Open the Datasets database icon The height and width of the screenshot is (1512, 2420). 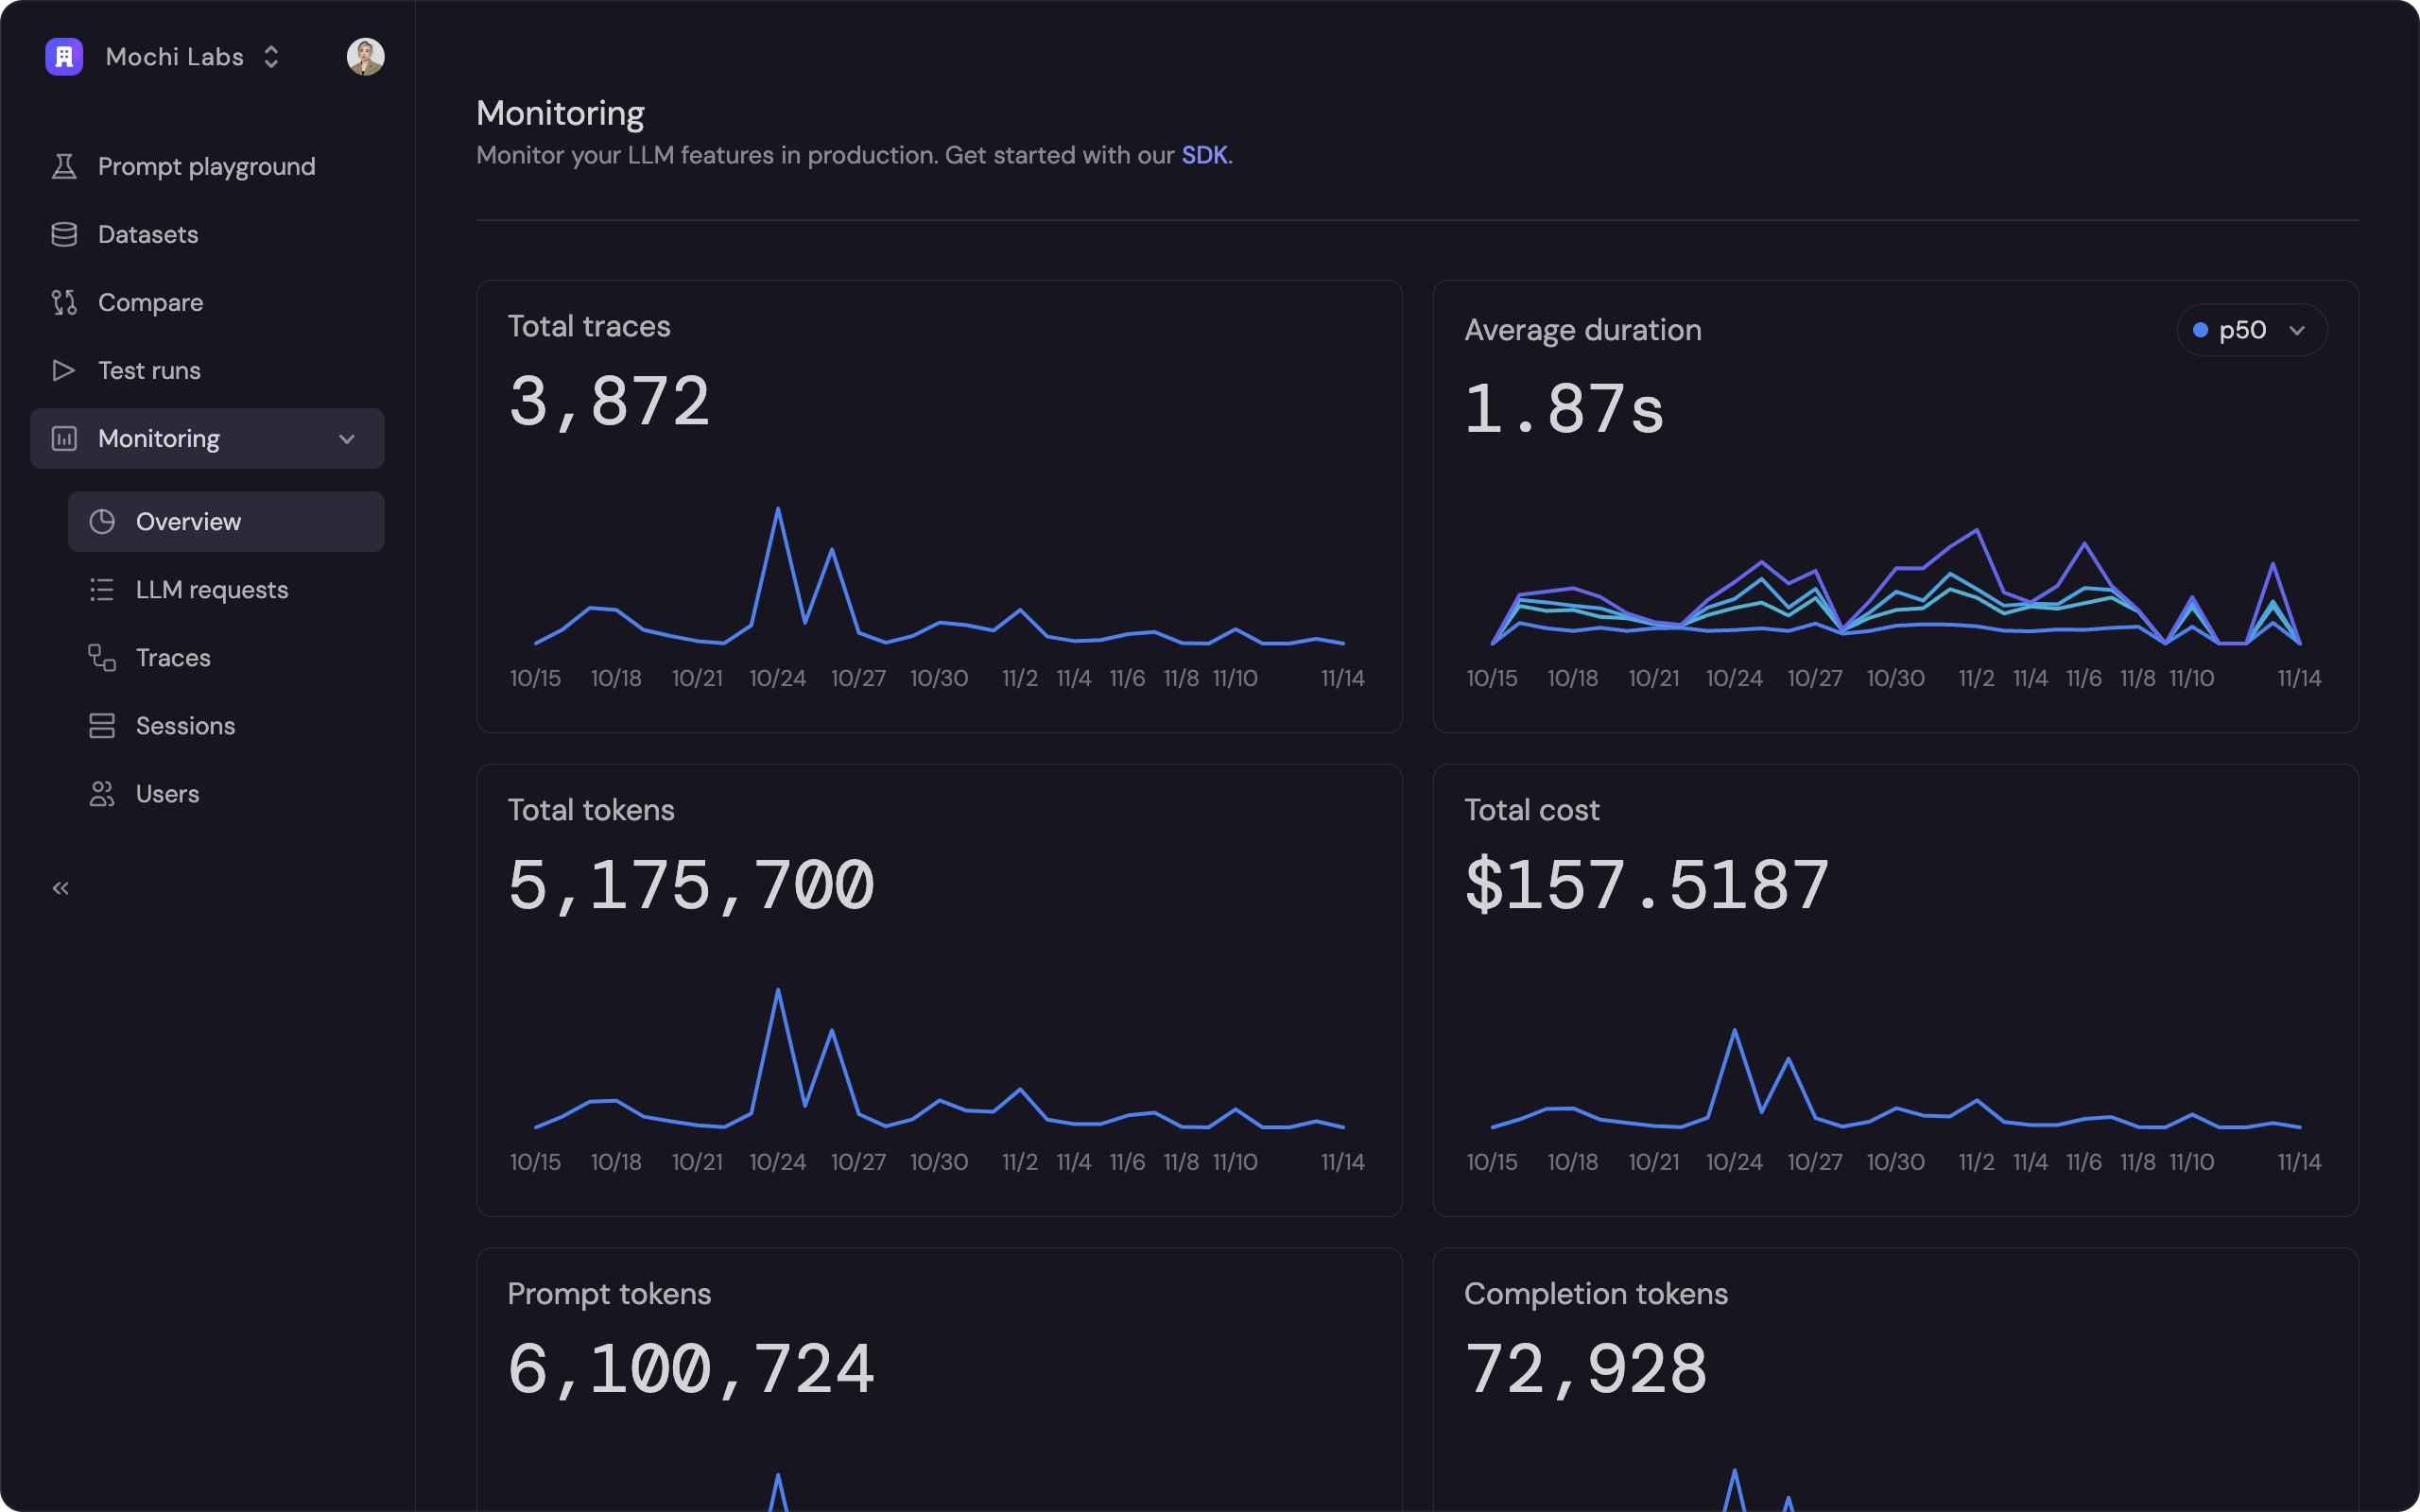pos(64,234)
